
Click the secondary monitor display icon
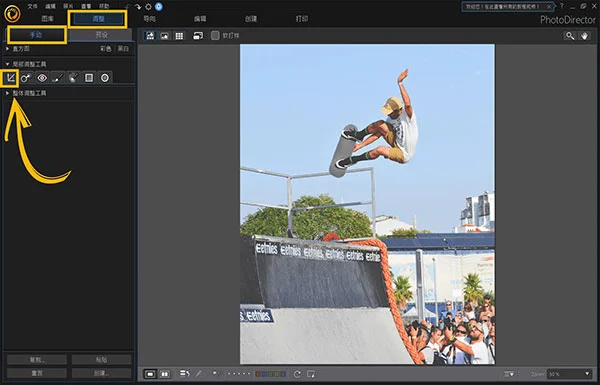click(198, 36)
